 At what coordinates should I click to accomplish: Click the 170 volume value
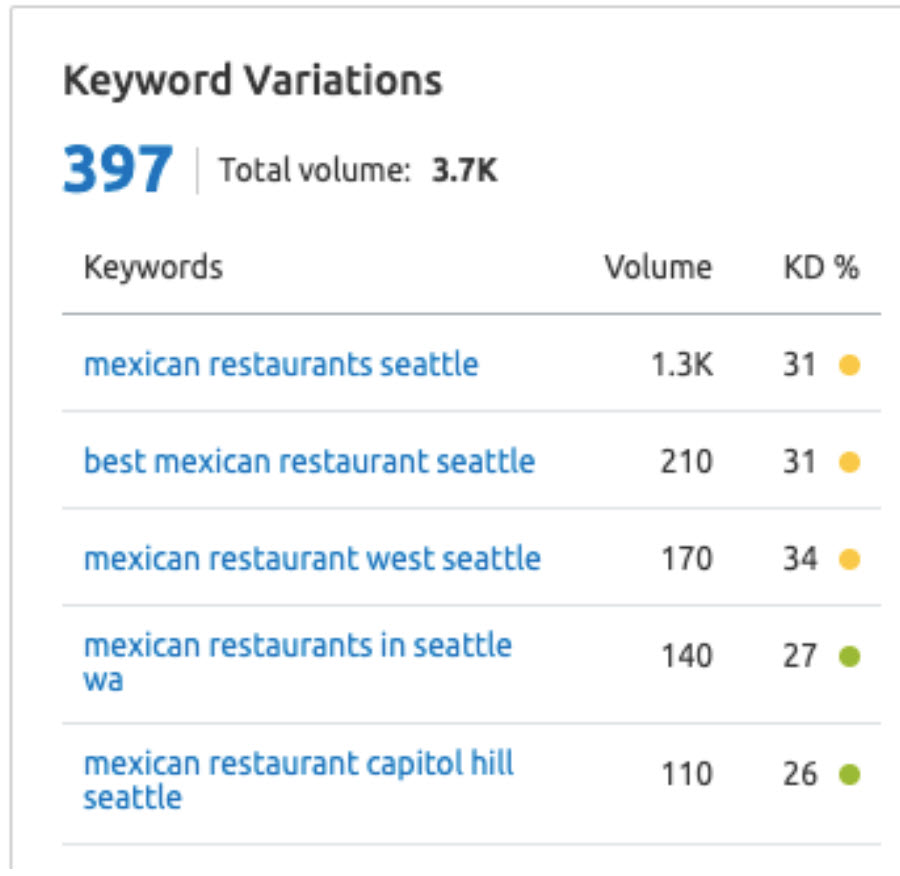coord(687,559)
